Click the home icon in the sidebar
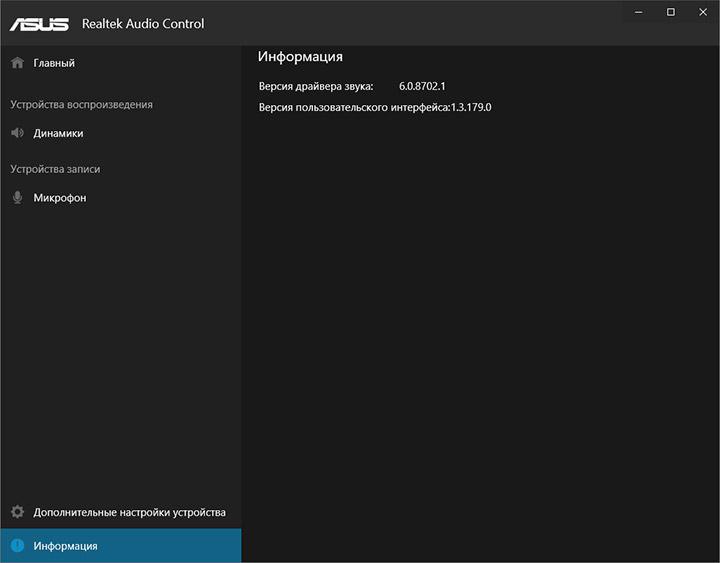This screenshot has width=720, height=563. (x=17, y=63)
